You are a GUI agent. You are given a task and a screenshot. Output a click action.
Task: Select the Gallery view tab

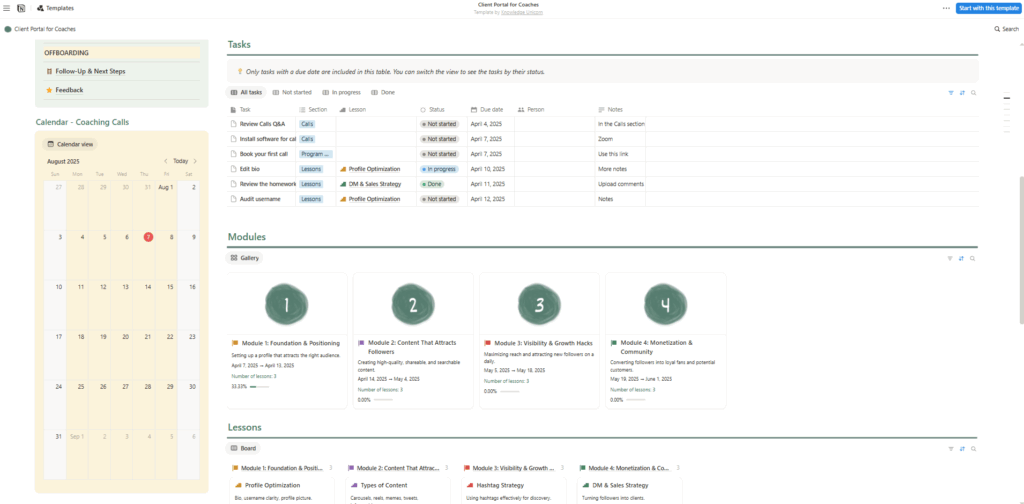click(x=245, y=258)
